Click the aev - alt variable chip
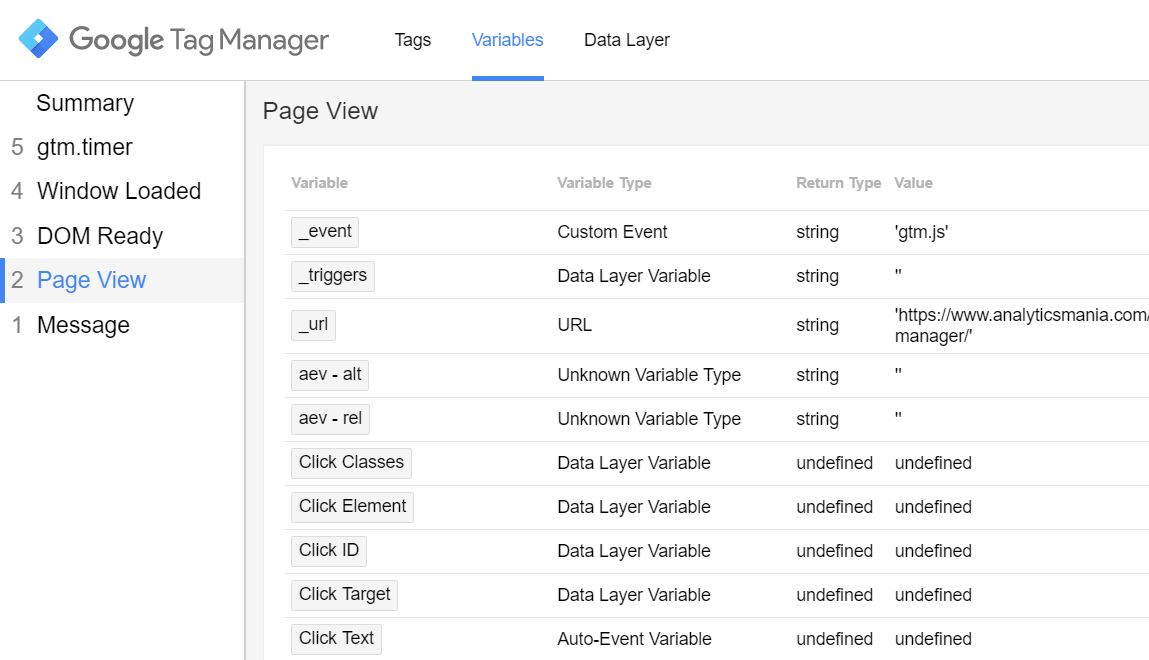1149x660 pixels. 330,375
